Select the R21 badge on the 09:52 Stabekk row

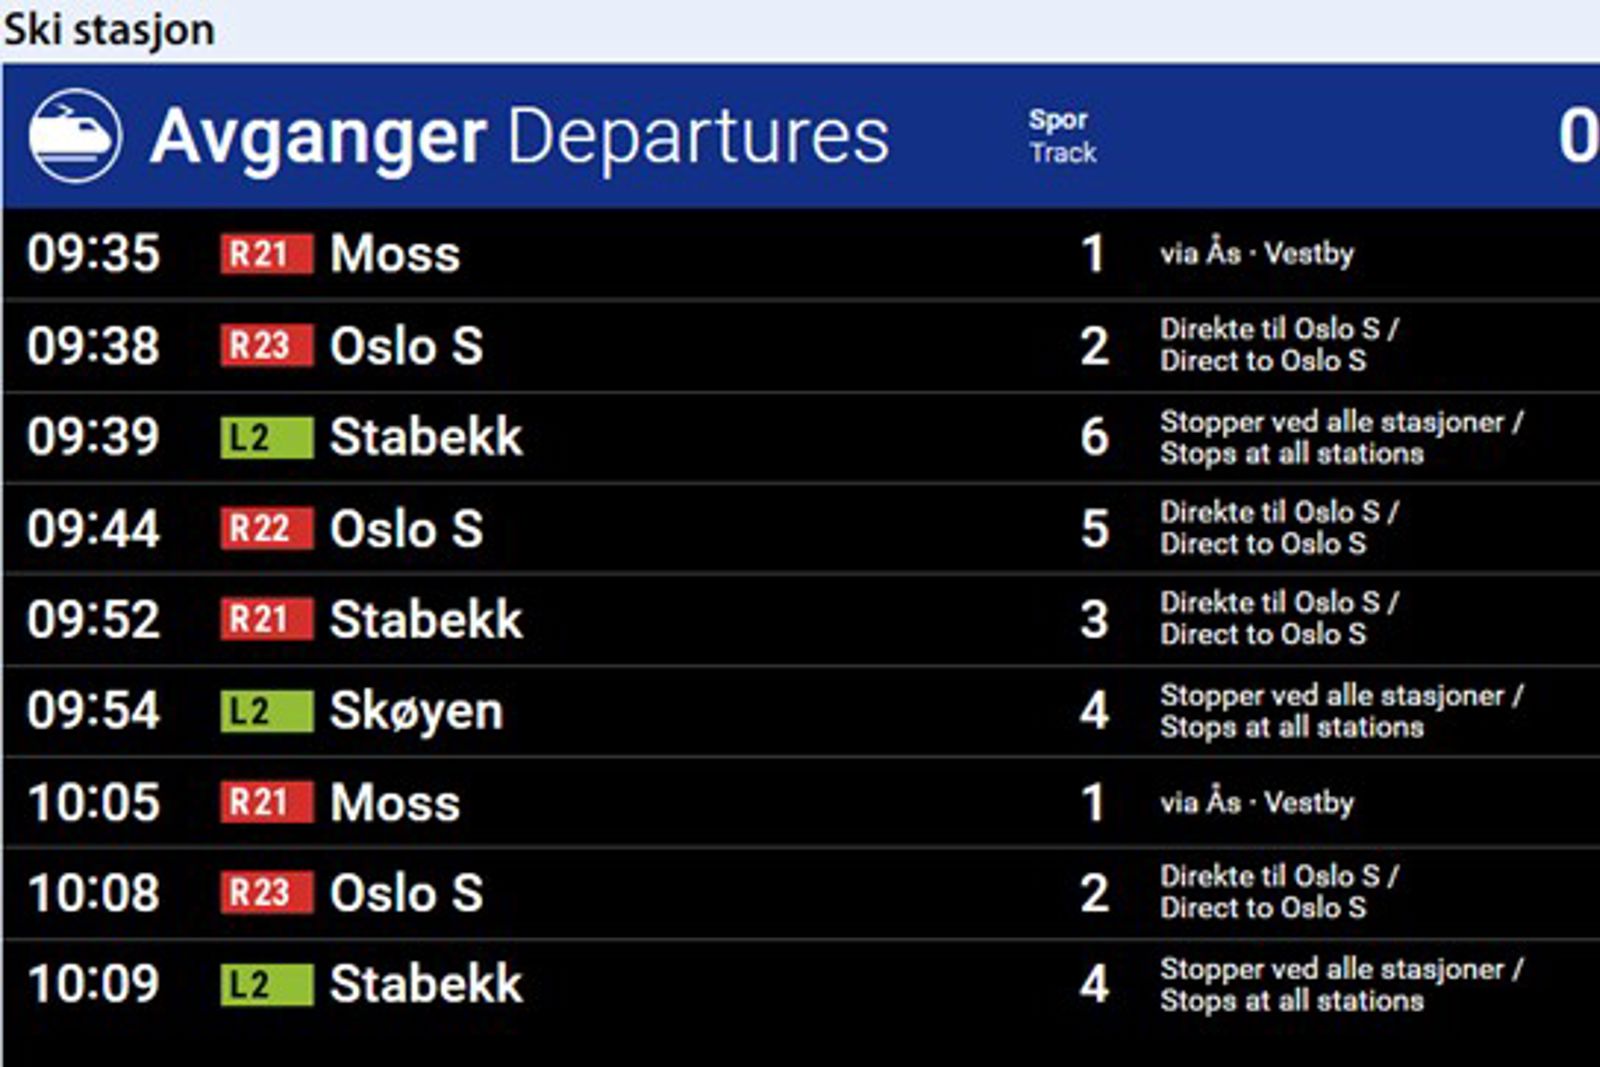point(266,619)
